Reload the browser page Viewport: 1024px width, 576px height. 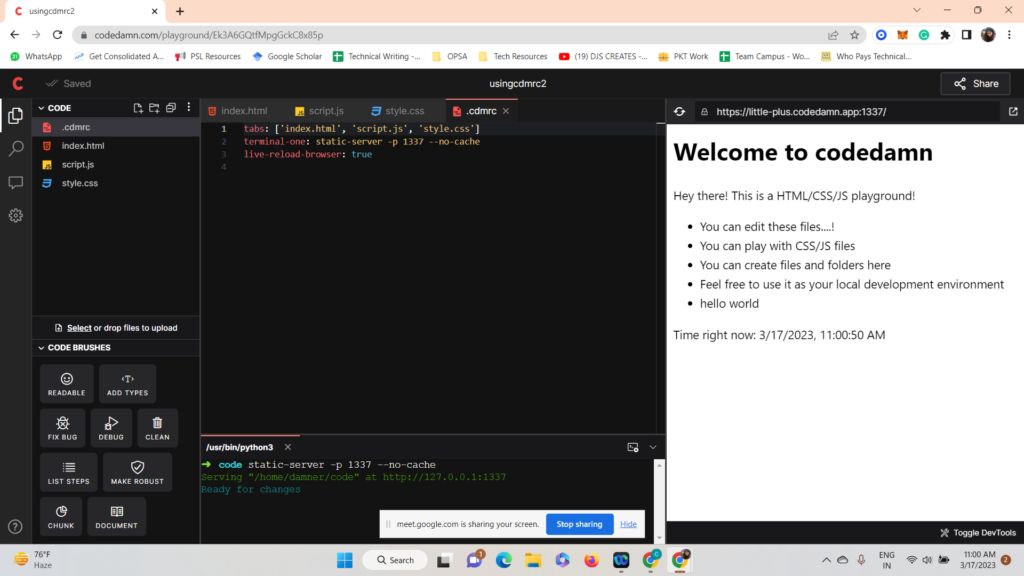[x=57, y=35]
